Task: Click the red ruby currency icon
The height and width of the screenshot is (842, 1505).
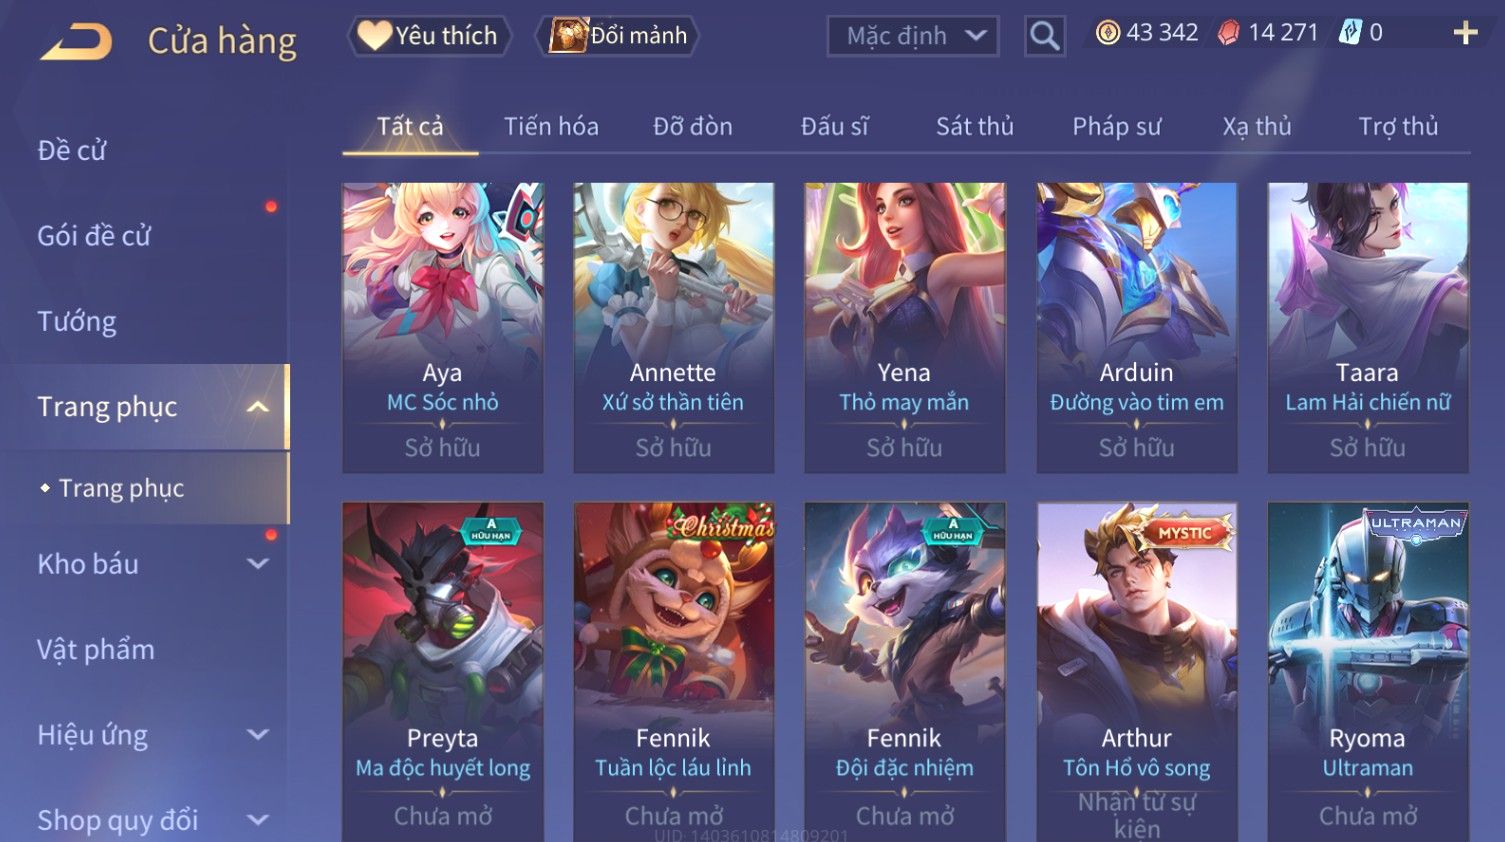Action: (x=1228, y=33)
